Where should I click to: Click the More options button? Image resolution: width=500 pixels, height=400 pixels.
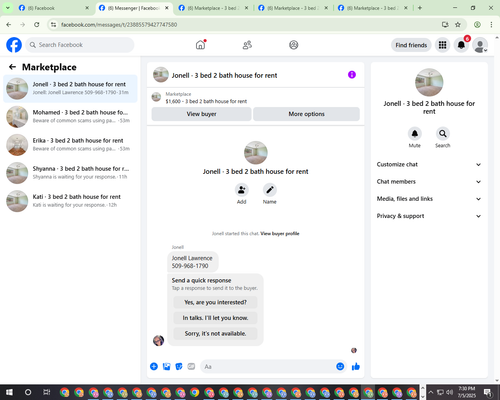[306, 114]
